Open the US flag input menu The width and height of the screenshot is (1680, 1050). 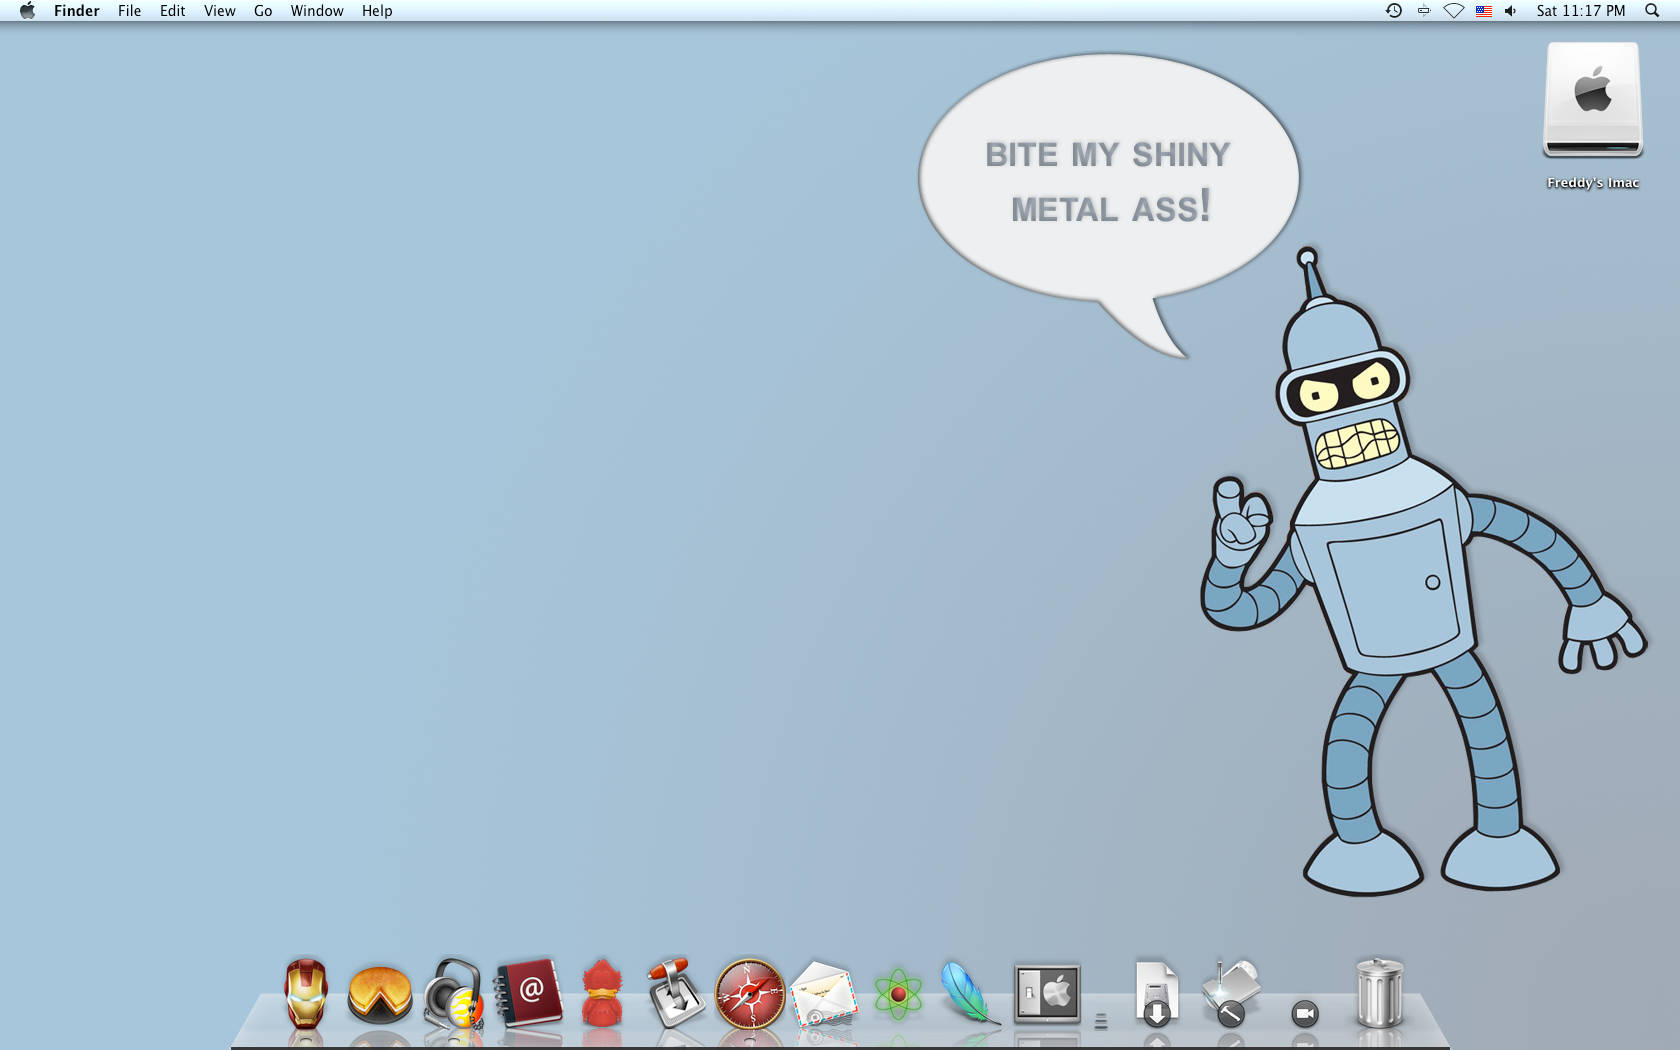pyautogui.click(x=1484, y=11)
